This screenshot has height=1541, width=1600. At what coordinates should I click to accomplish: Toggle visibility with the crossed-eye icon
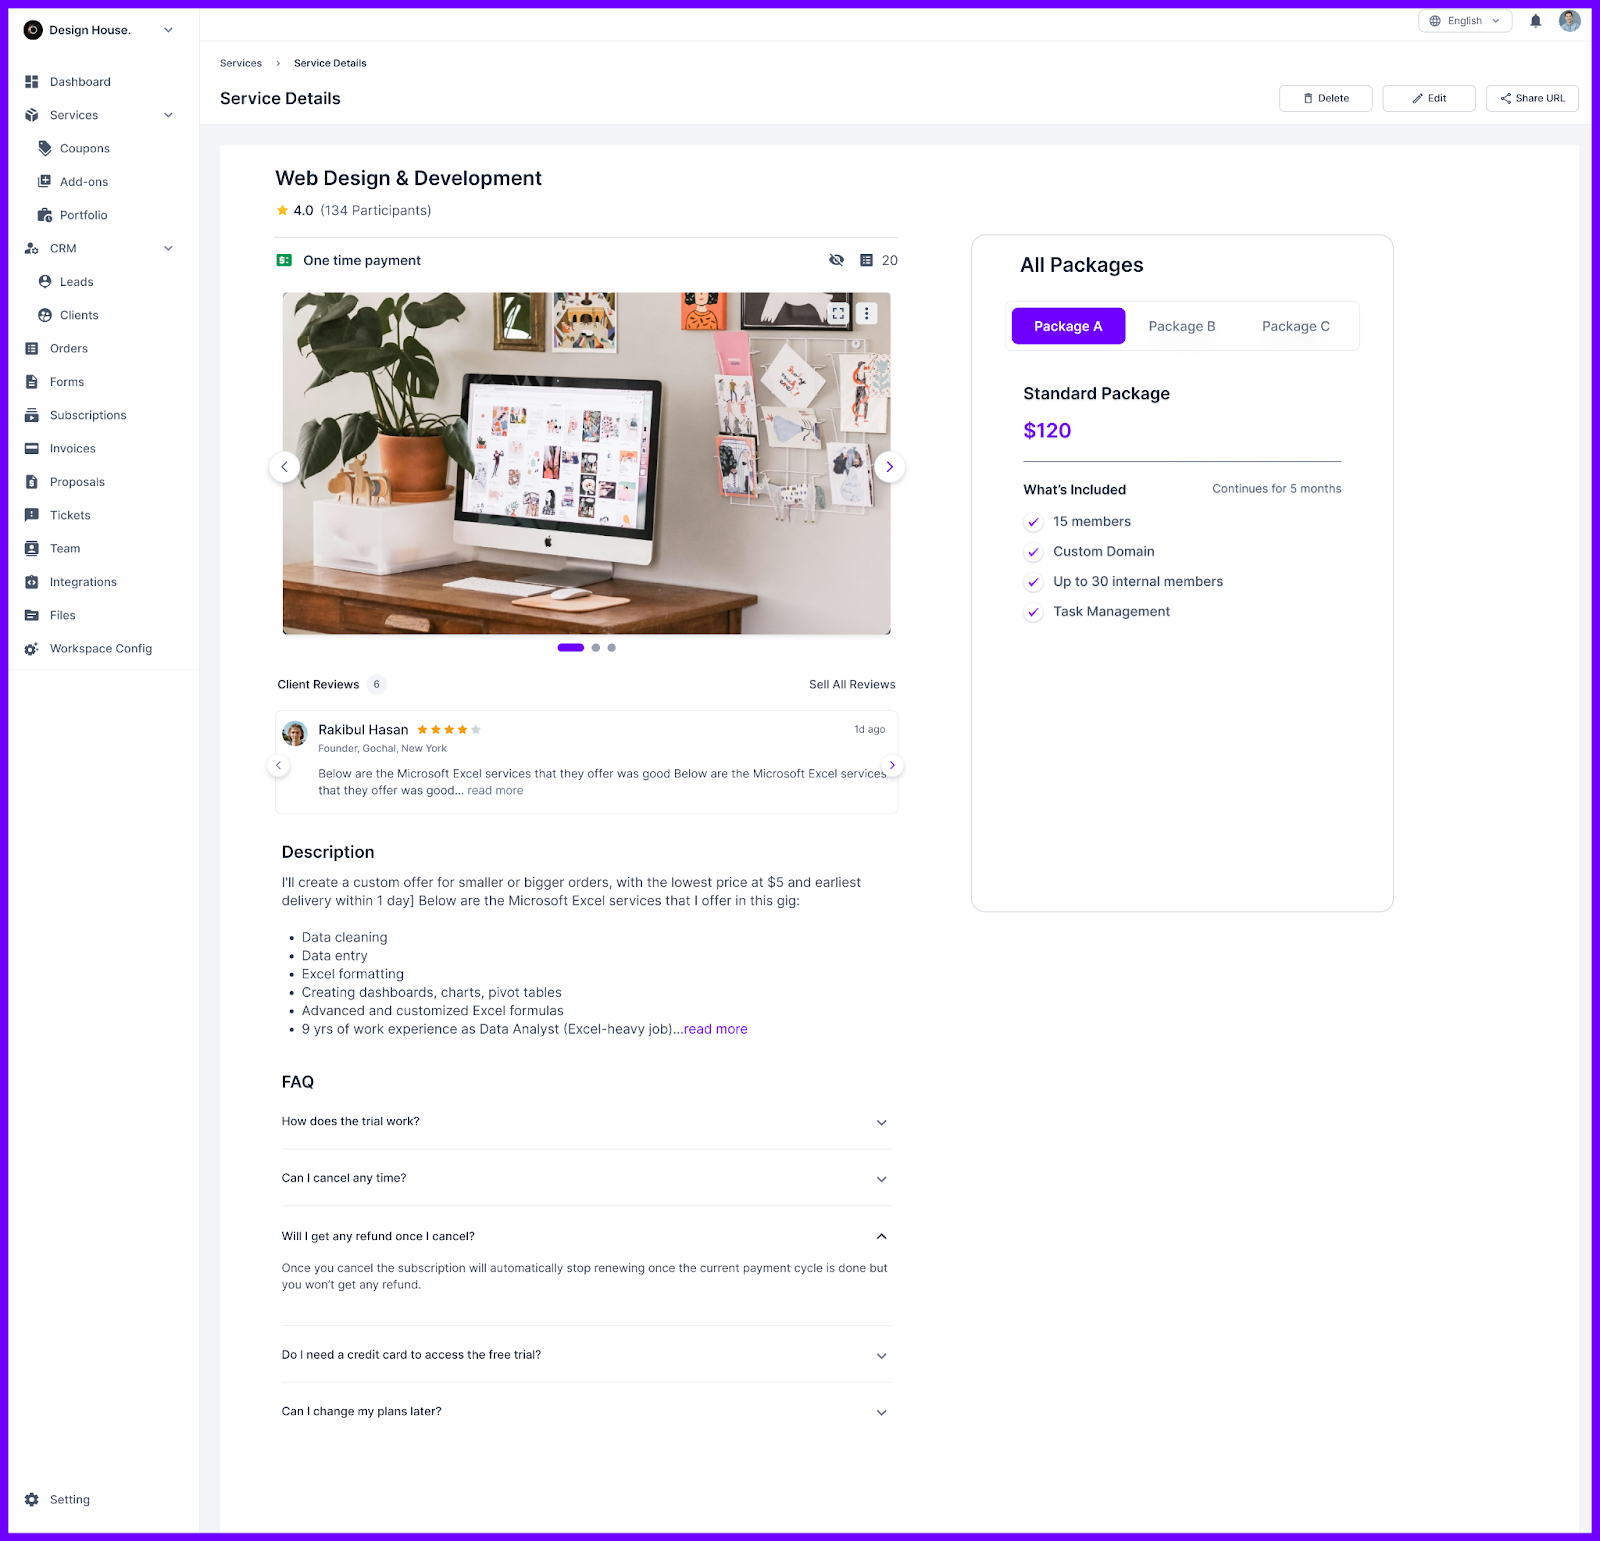point(836,260)
